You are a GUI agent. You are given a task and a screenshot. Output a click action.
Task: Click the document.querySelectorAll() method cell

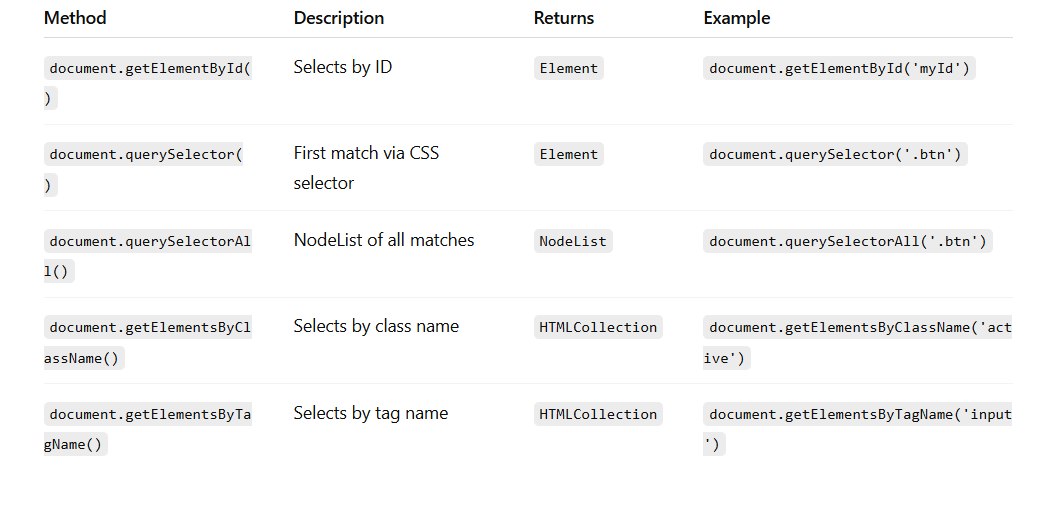tap(148, 256)
